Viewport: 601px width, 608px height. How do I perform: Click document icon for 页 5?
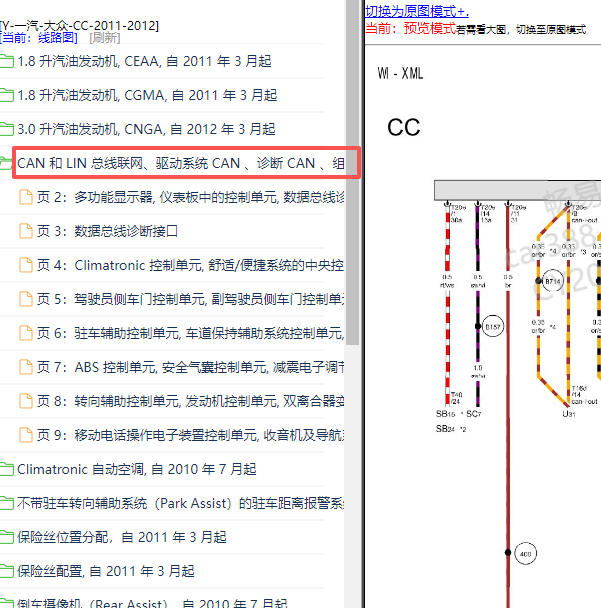[26, 299]
